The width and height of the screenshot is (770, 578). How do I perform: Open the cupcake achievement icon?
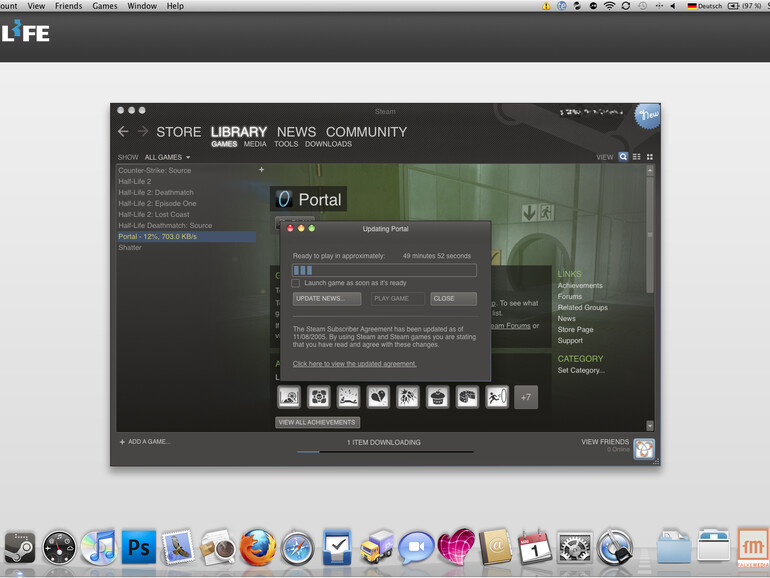coord(438,397)
